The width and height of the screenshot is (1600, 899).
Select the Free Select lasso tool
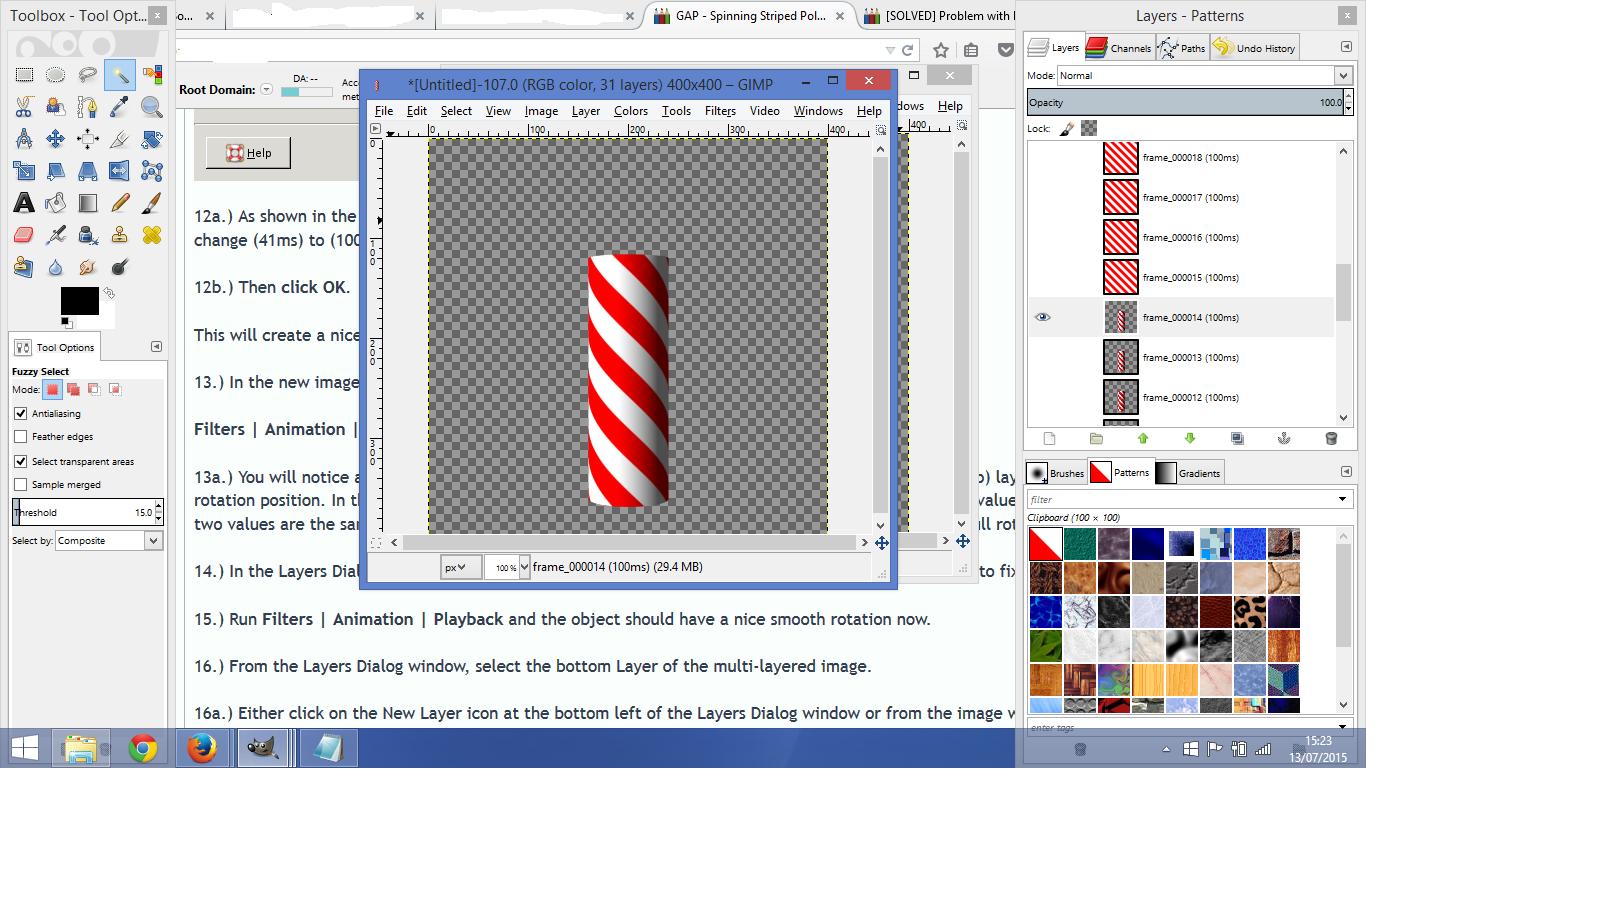88,75
